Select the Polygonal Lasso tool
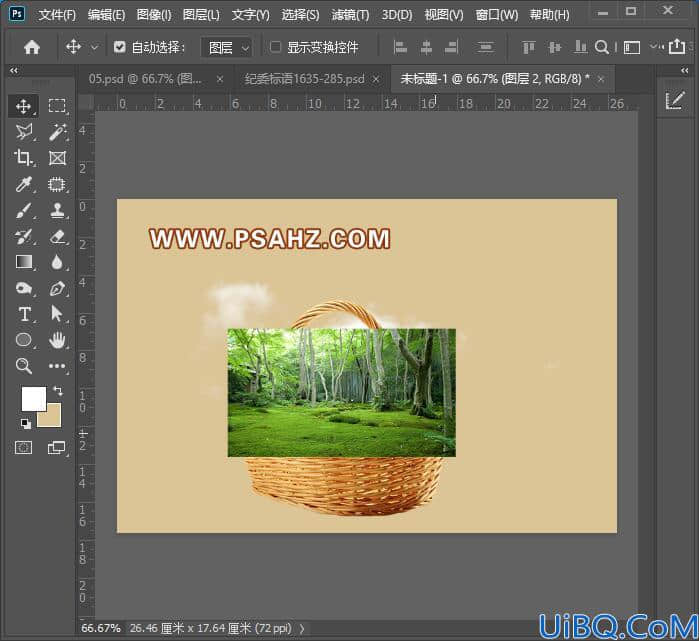Viewport: 699px width, 641px height. [x=23, y=132]
